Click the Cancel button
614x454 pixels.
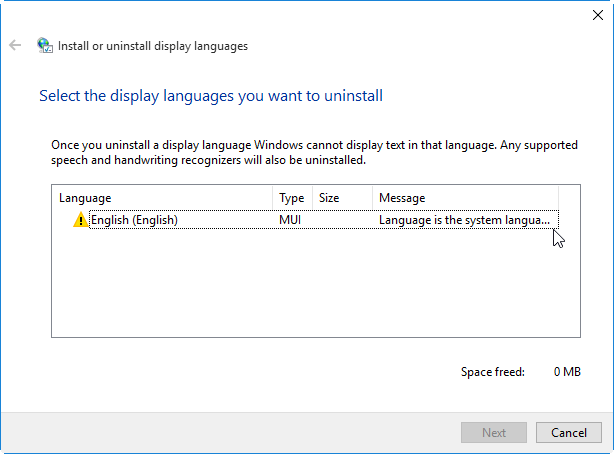pos(569,432)
